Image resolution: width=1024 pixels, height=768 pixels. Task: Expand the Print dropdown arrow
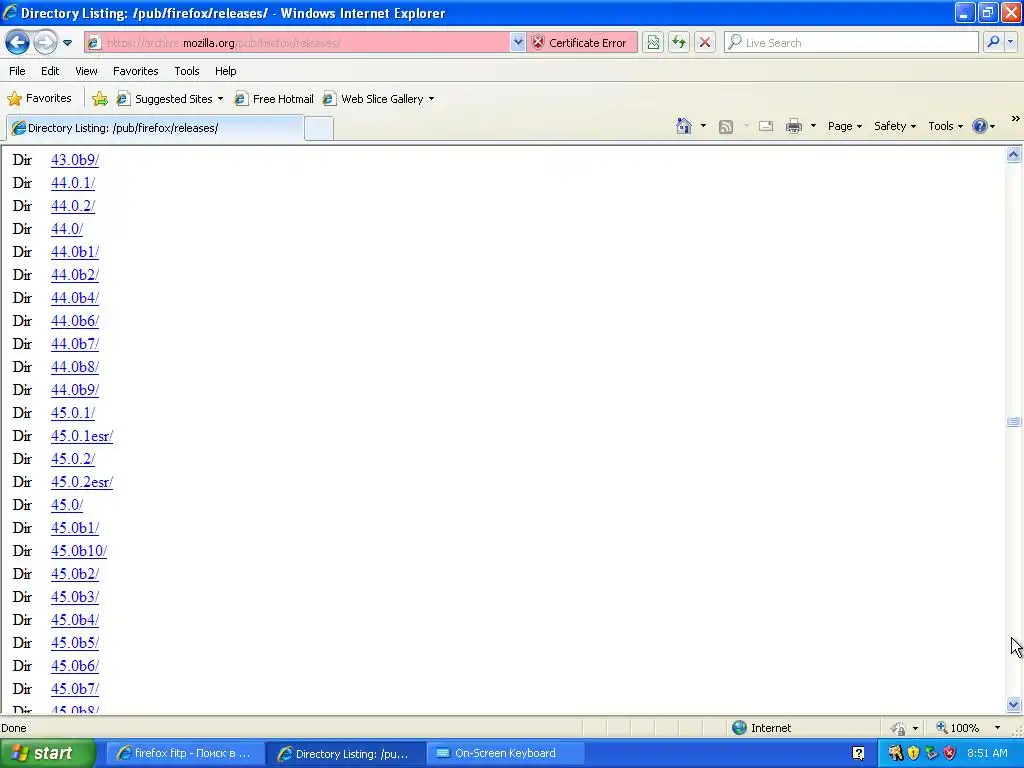click(x=813, y=126)
